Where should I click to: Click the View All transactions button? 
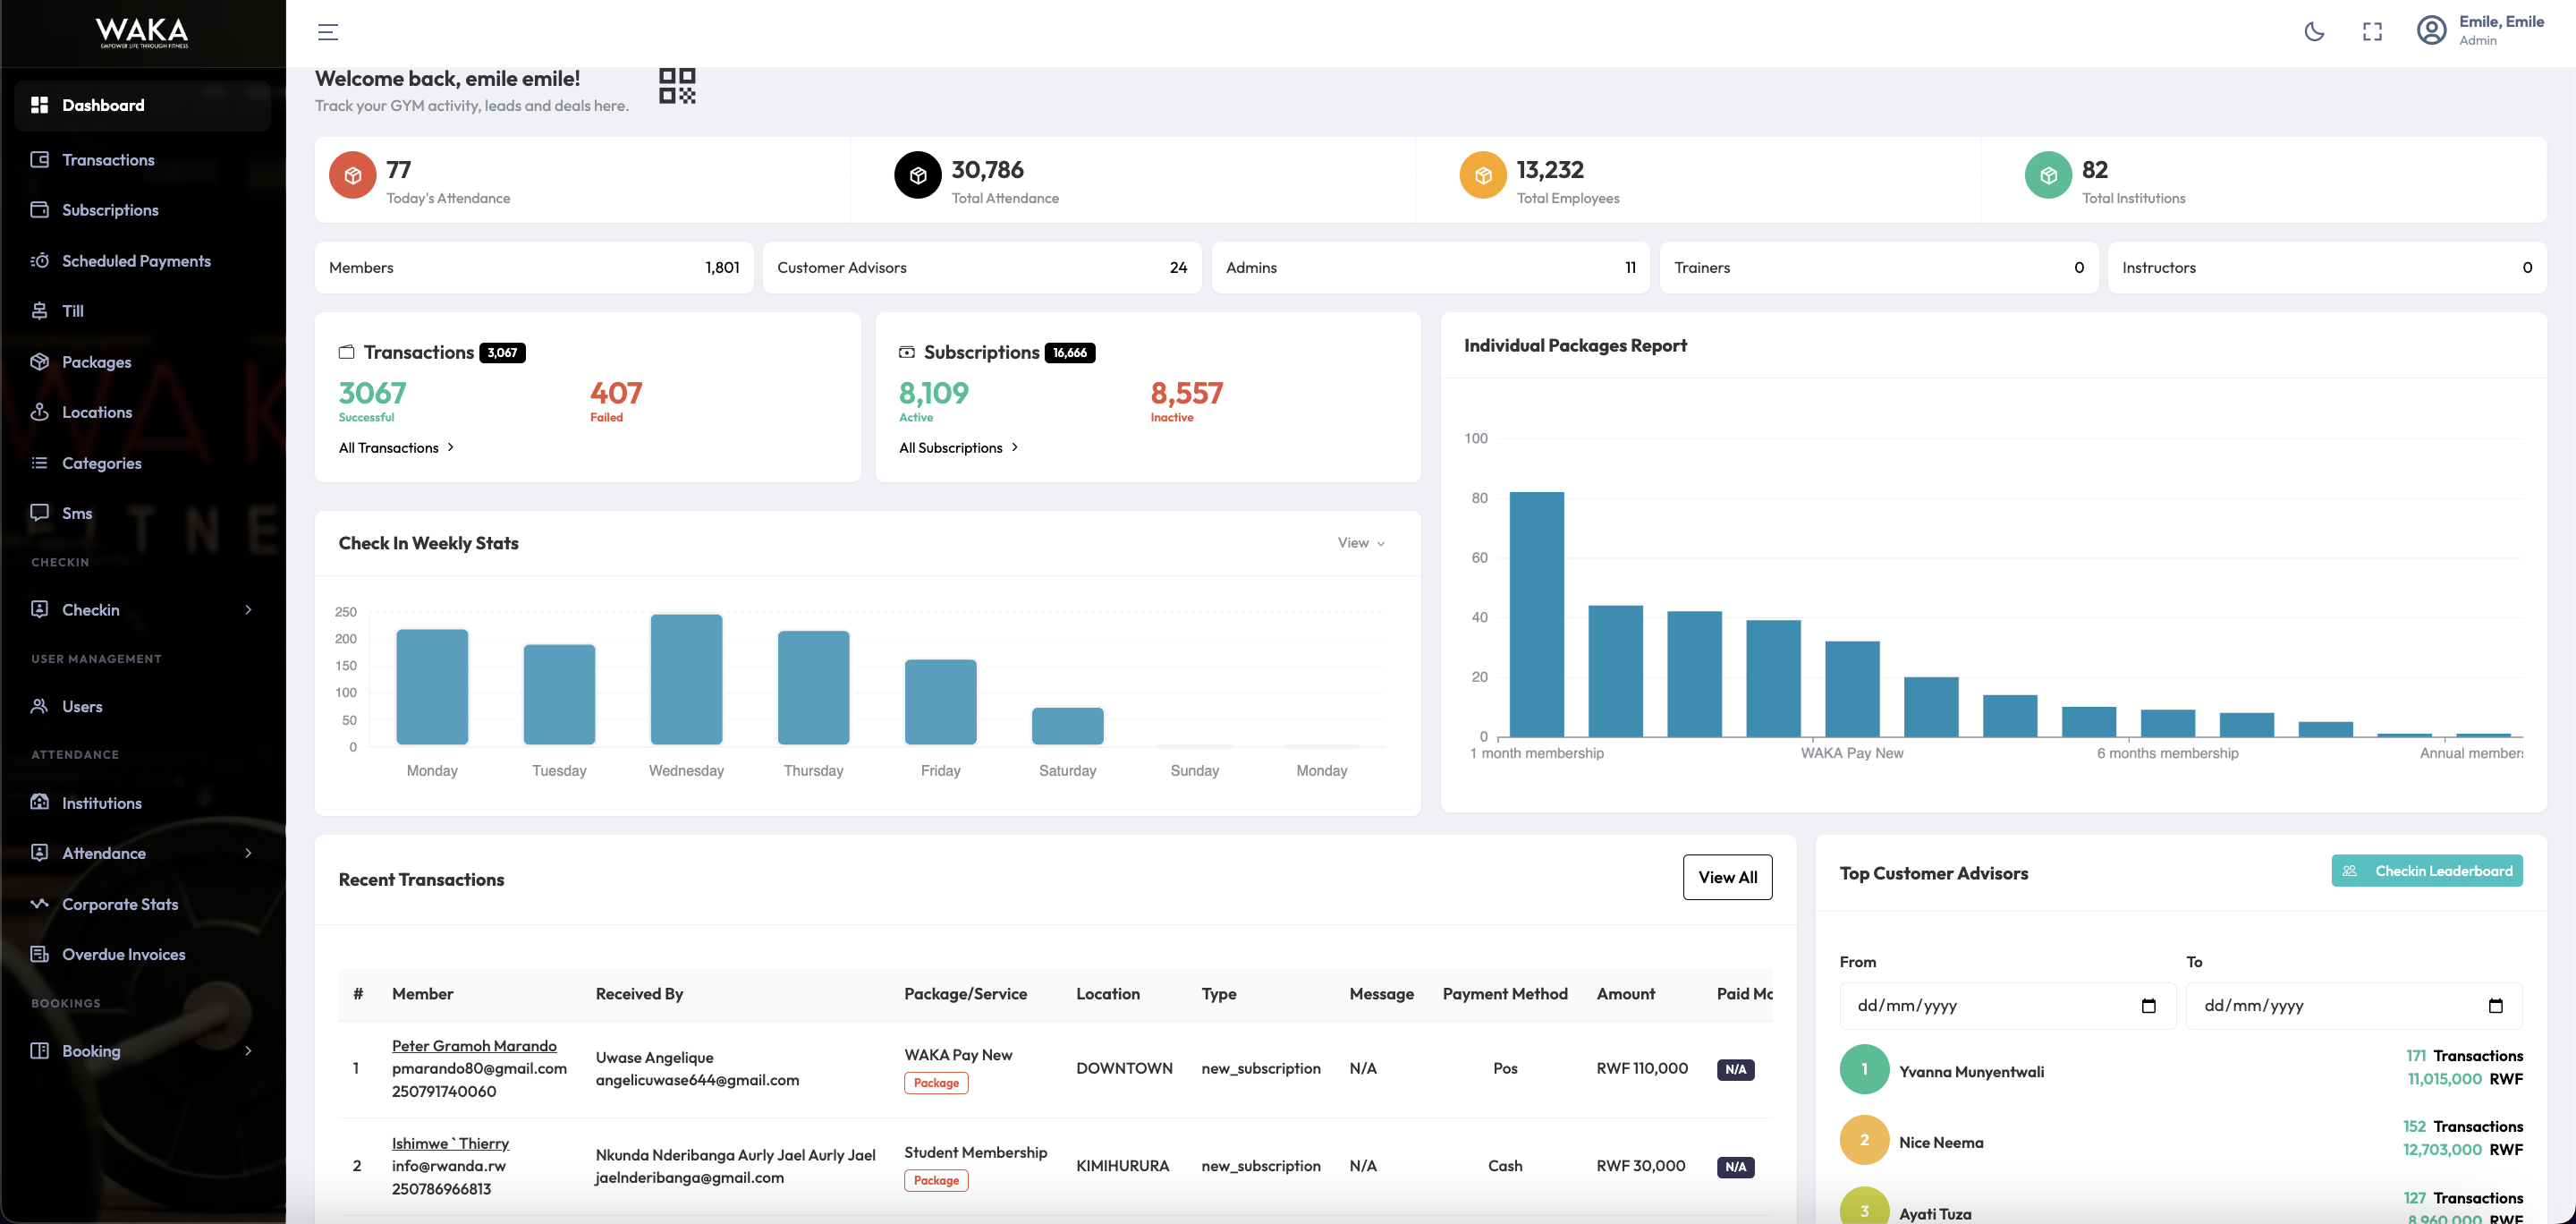1727,877
